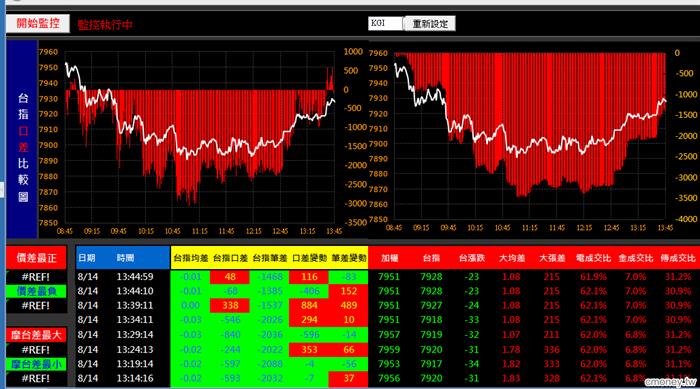The height and width of the screenshot is (389, 700).
Task: Click 大均差 value 1.78
Action: point(511,349)
